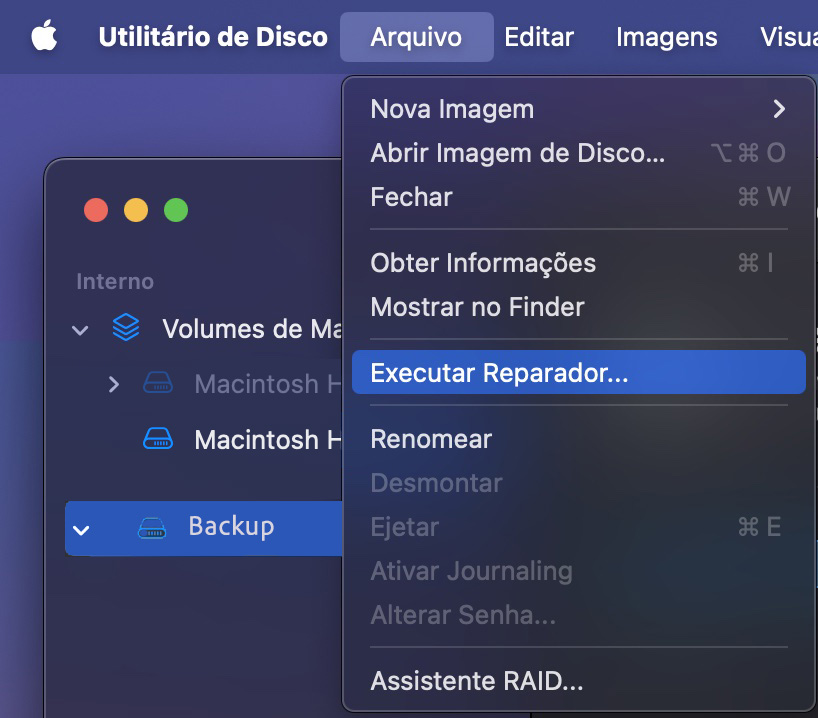
Task: Click Ejetar in the menu
Action: click(x=404, y=527)
